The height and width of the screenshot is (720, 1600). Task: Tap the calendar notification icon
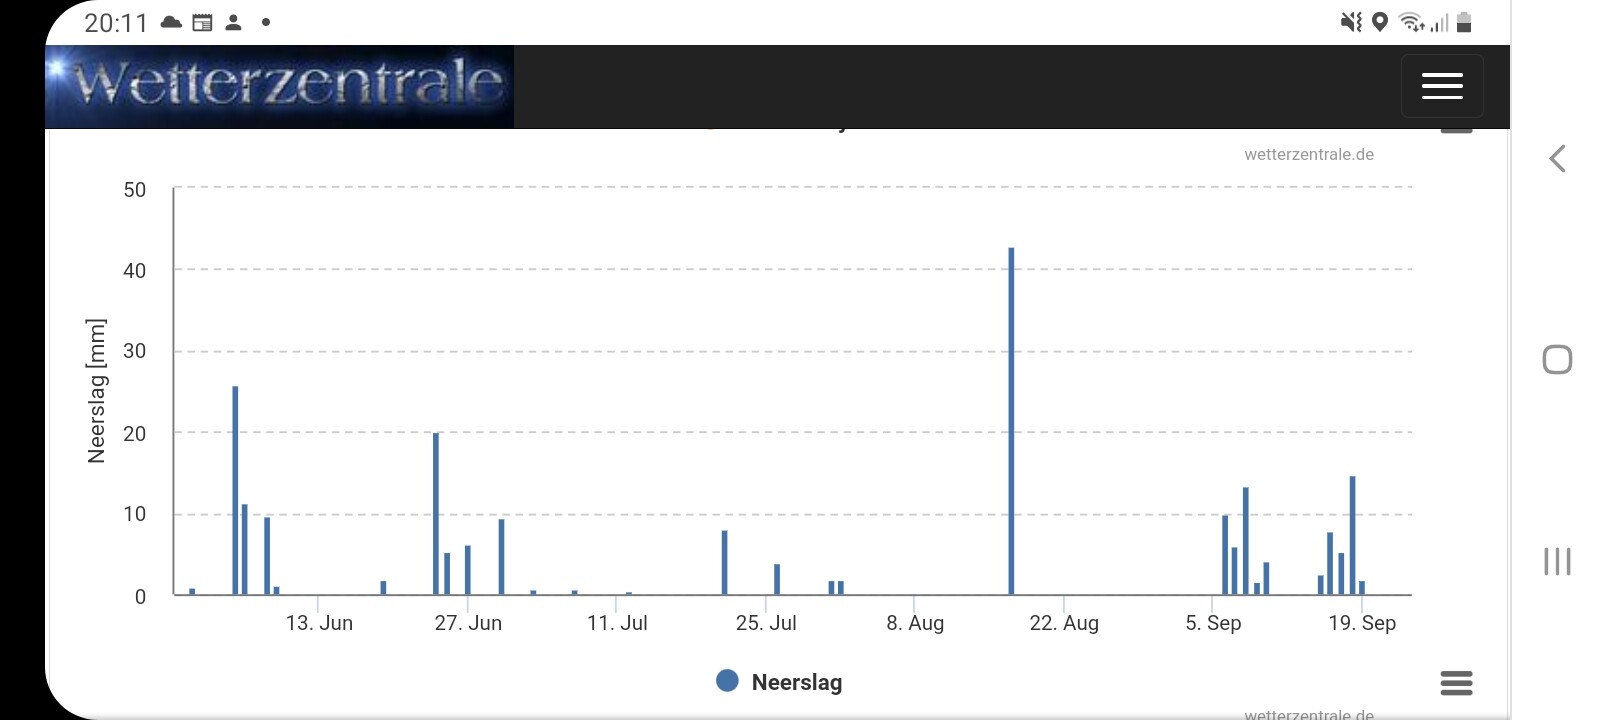[x=202, y=22]
